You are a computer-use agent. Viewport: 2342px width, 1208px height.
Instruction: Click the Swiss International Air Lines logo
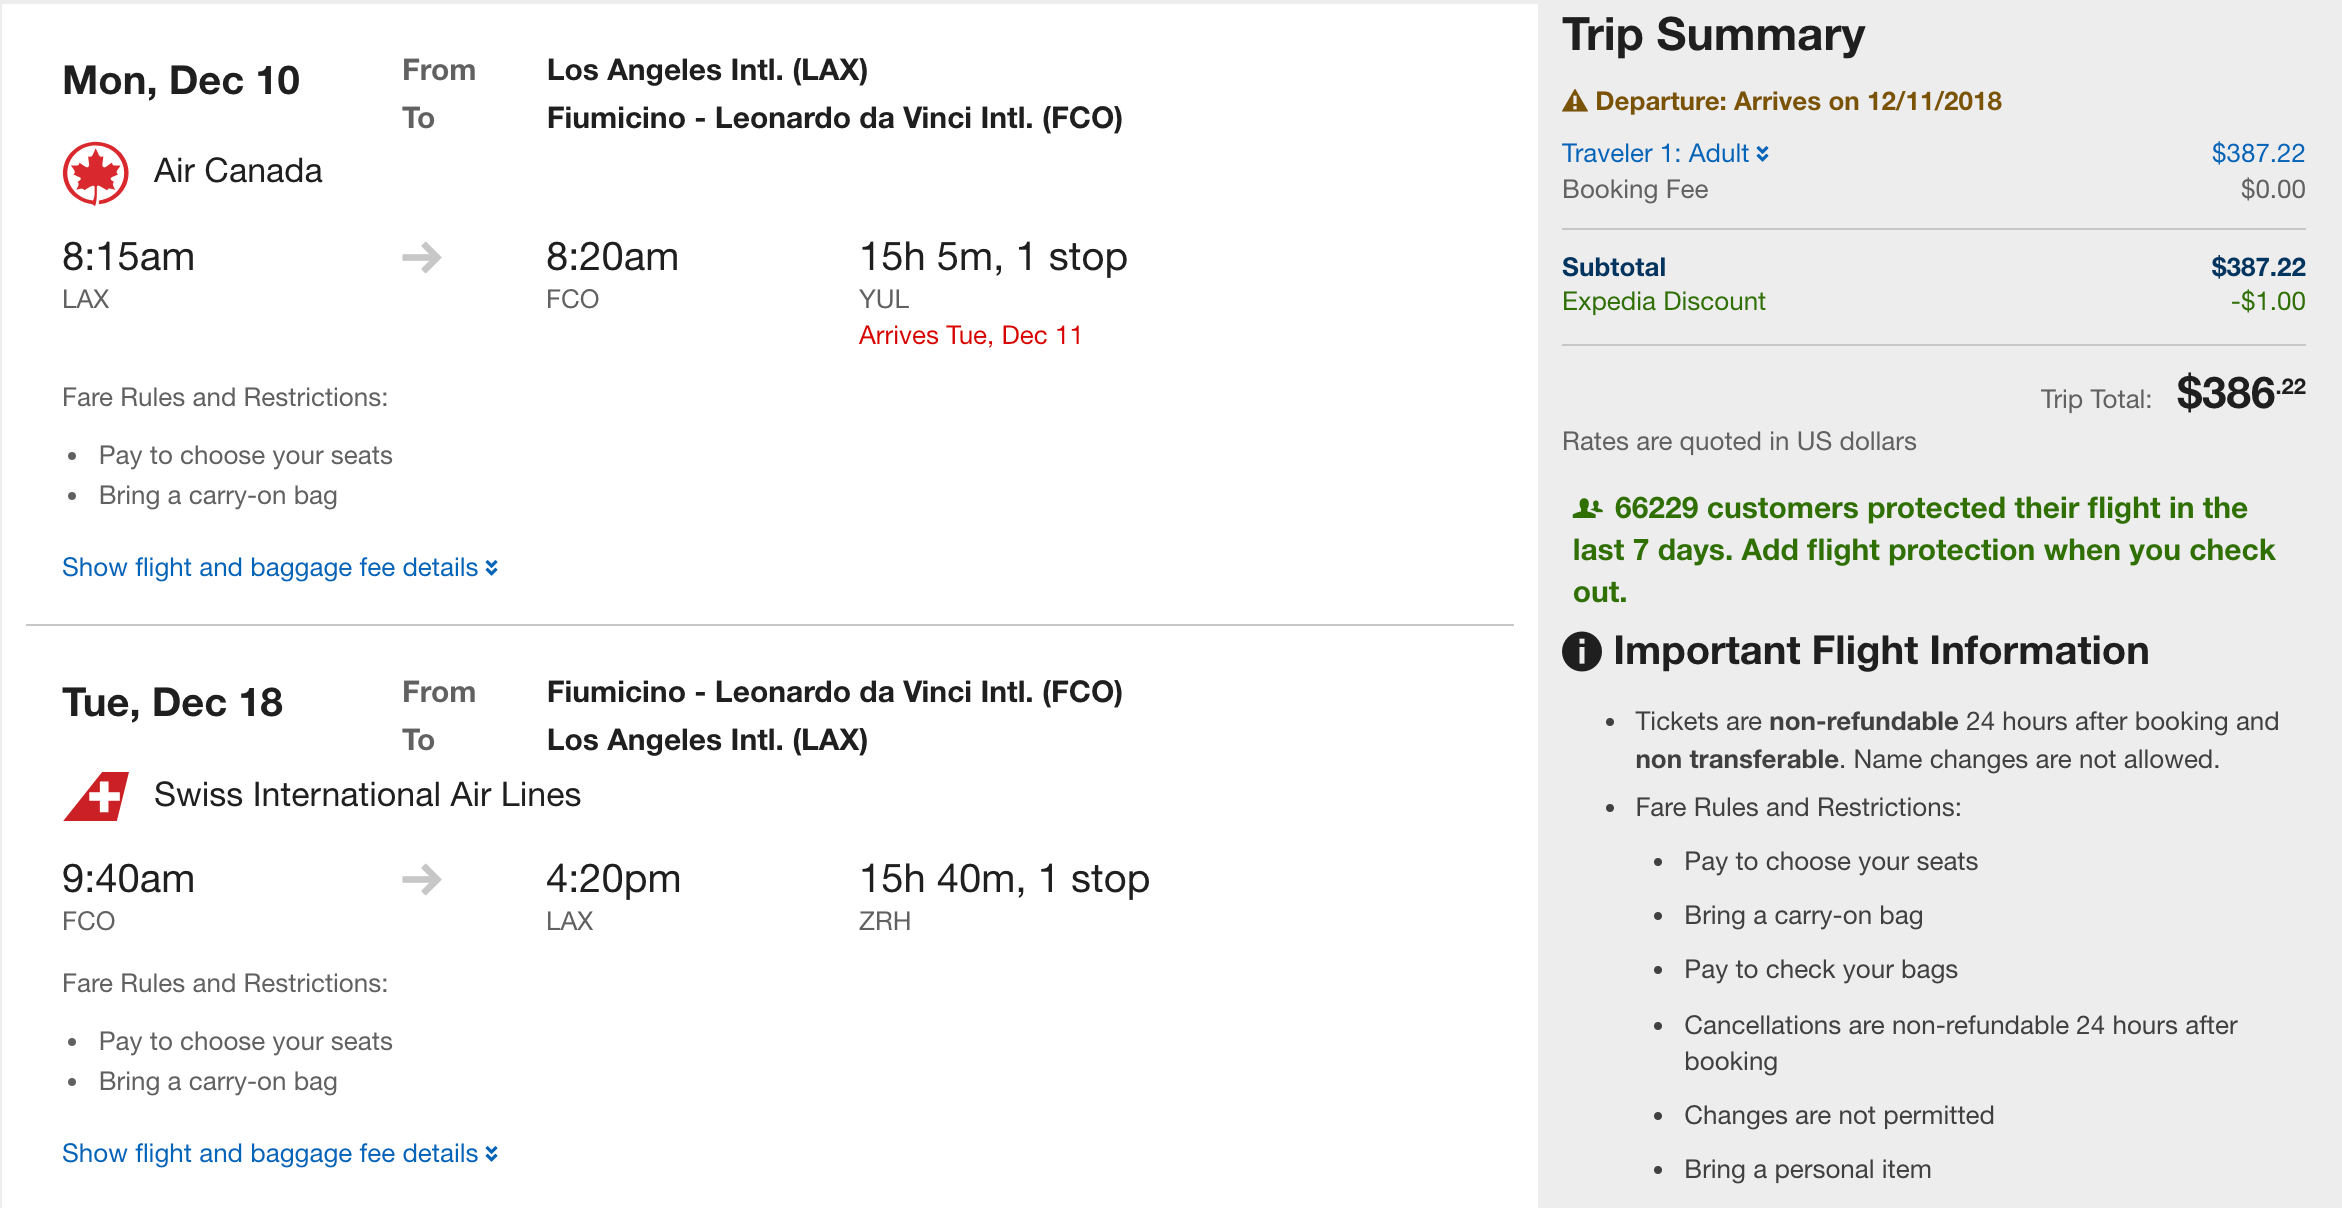click(97, 796)
